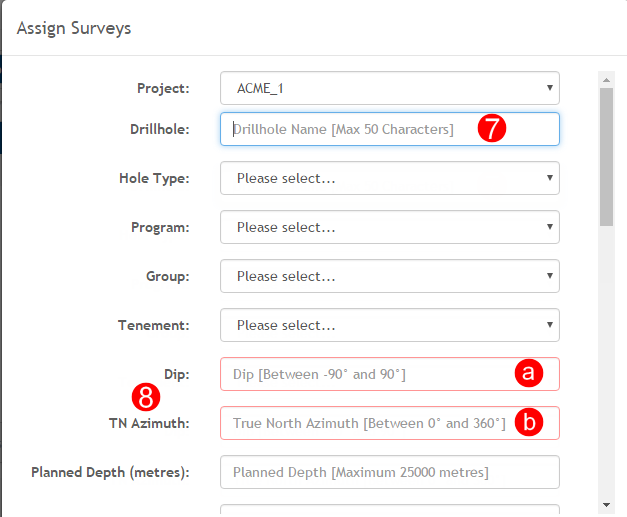
Task: Click the True North Azimuth input field
Action: point(389,423)
